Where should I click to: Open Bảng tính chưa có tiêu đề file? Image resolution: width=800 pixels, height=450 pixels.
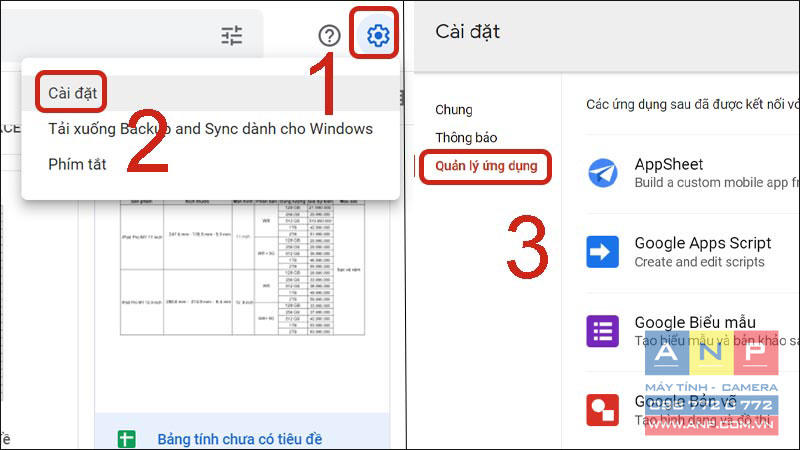click(x=240, y=439)
